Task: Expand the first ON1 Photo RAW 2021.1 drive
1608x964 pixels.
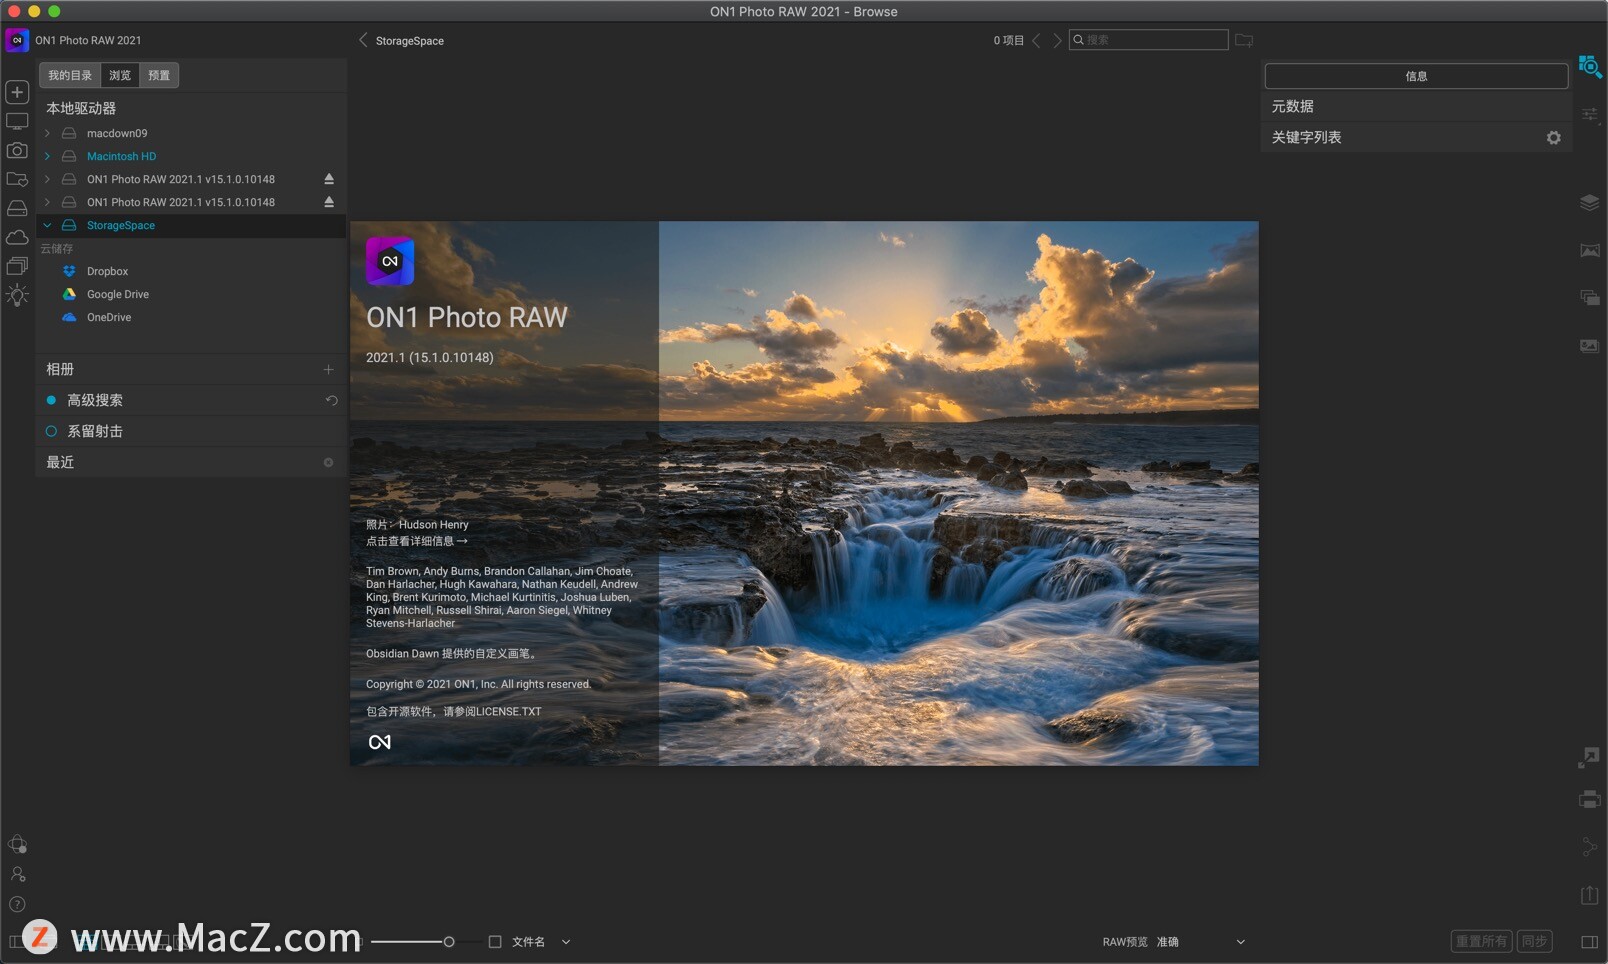Action: (x=47, y=179)
